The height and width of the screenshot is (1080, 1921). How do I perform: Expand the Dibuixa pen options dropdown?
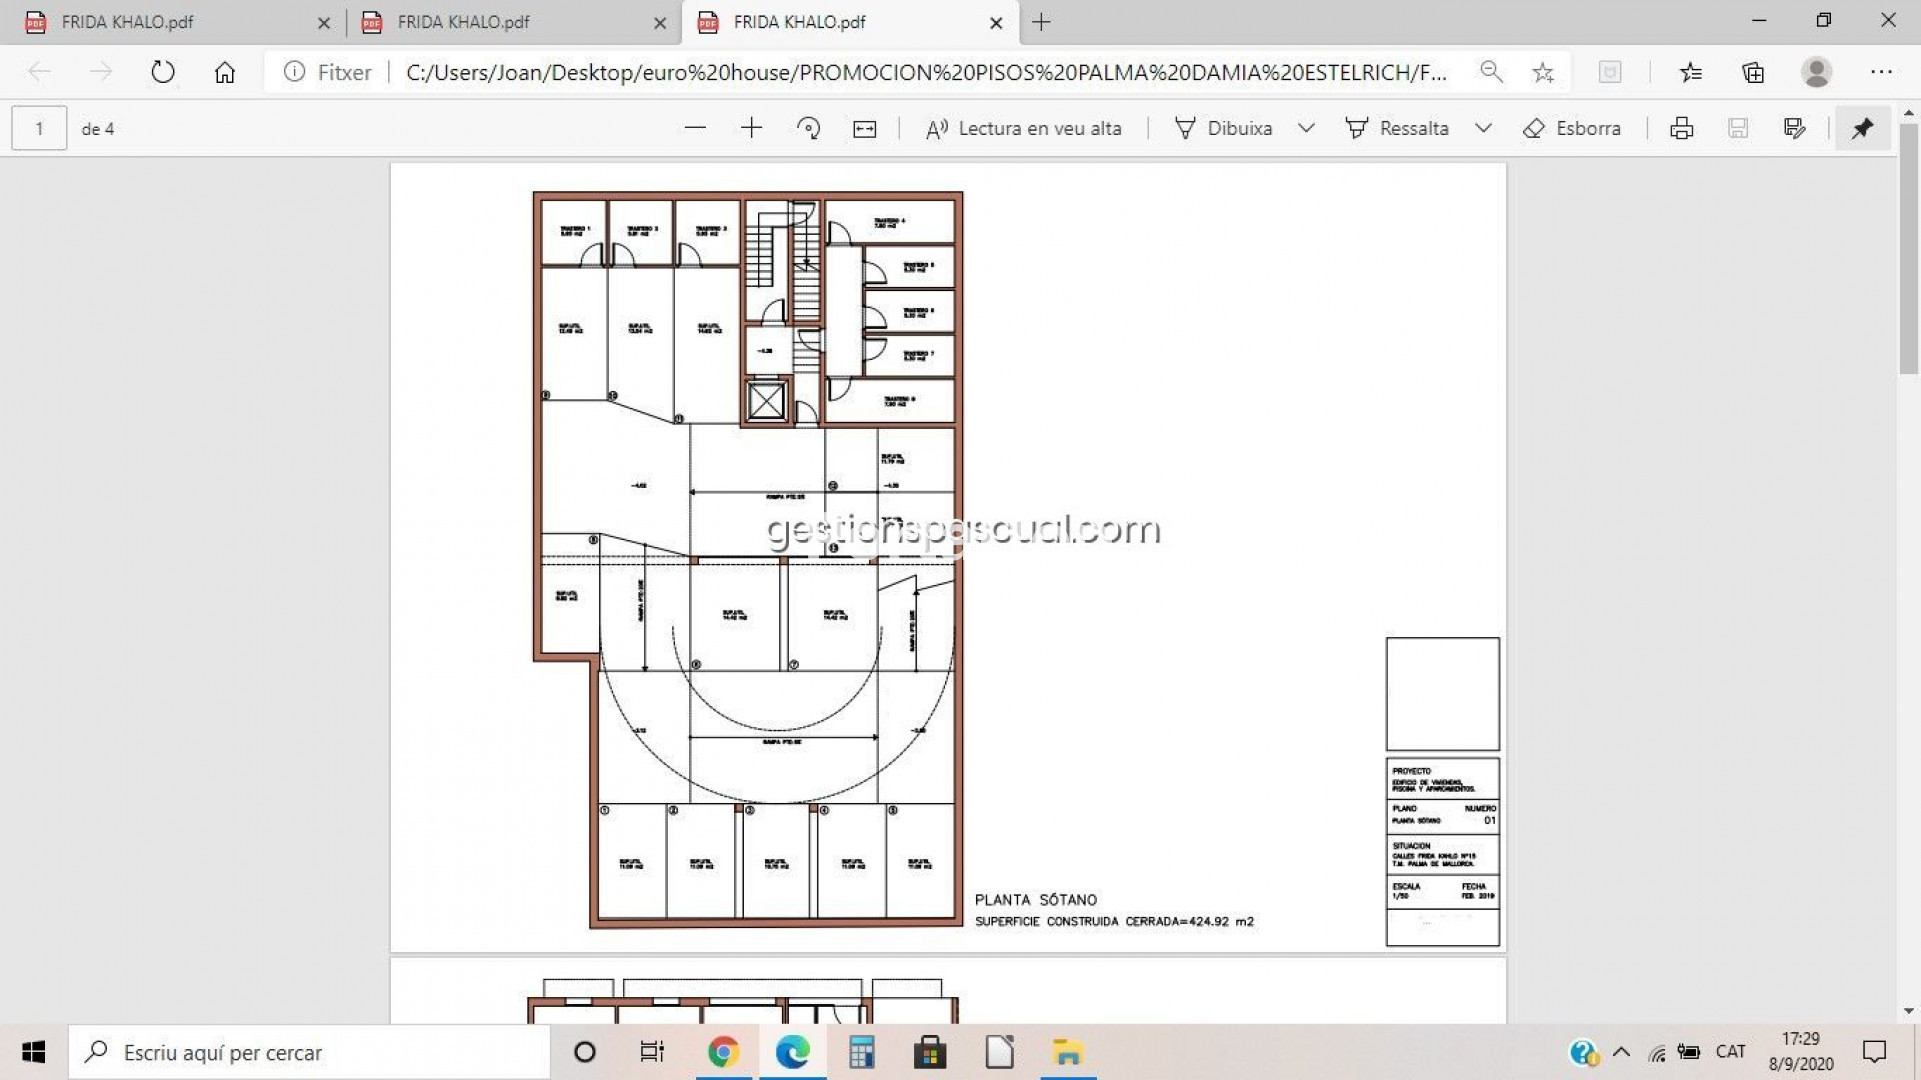pyautogui.click(x=1306, y=128)
